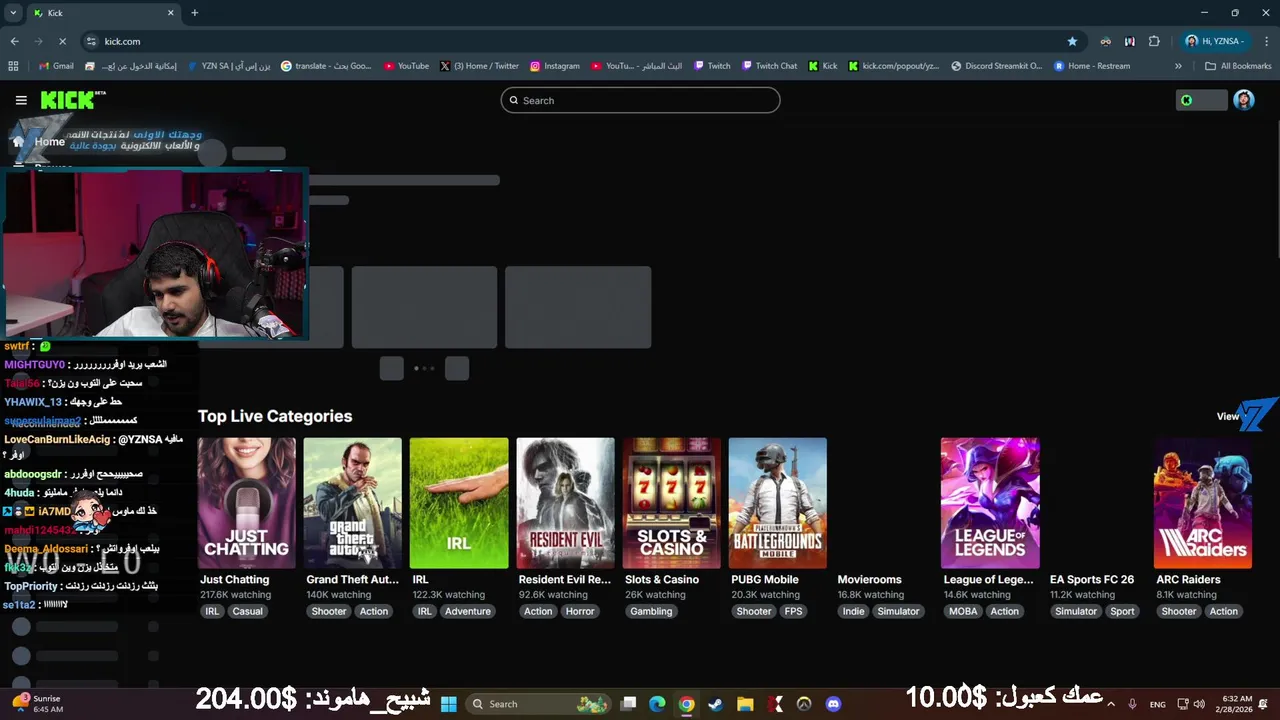Click the green Kick button beside avatar
1280x720 pixels.
point(1201,100)
